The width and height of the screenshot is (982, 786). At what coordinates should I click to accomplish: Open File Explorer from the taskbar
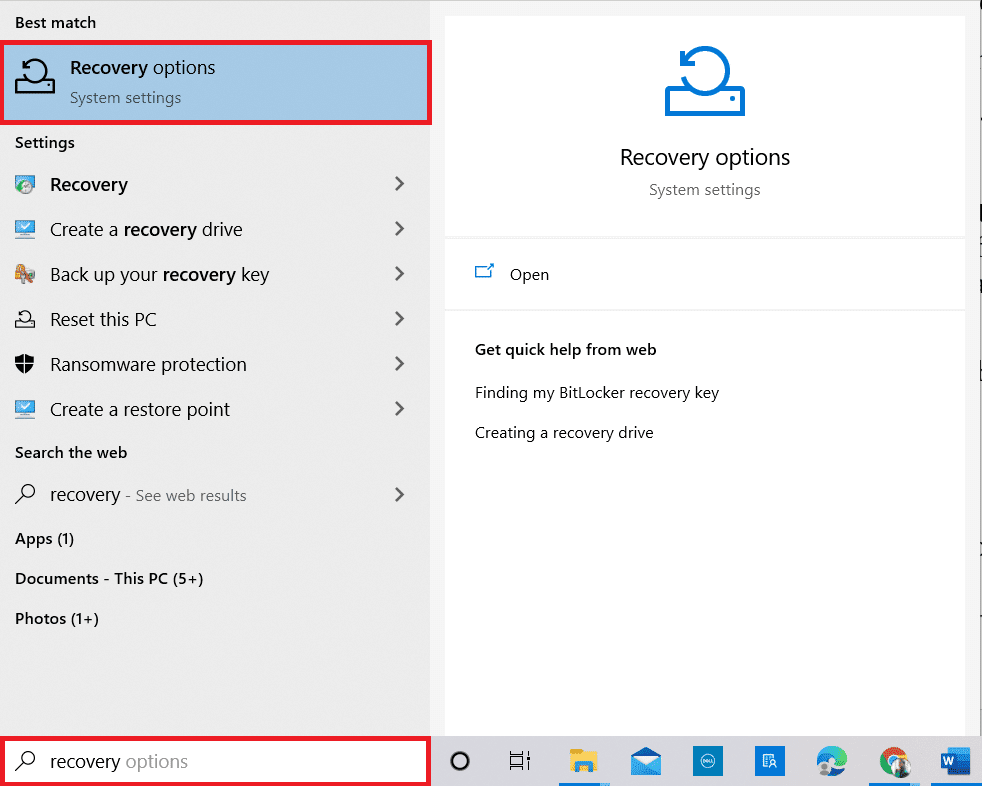583,761
